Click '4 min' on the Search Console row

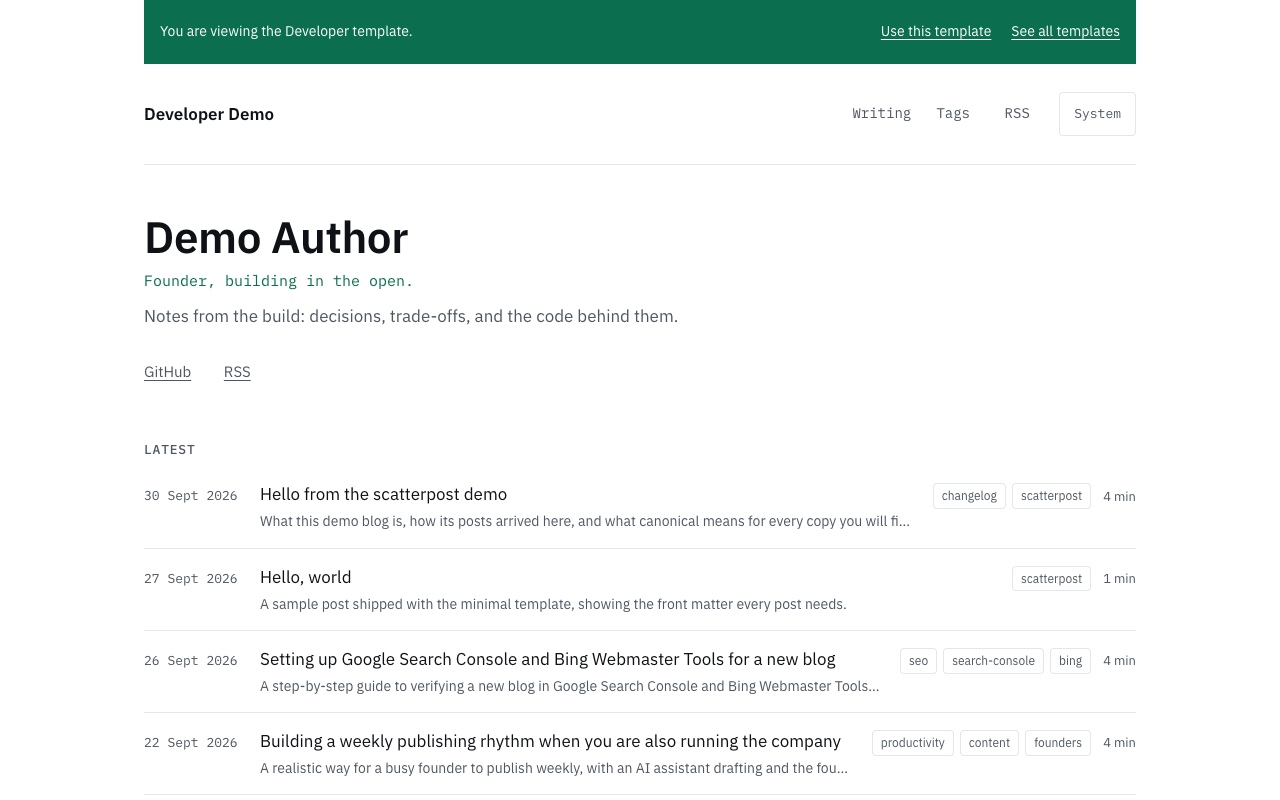(1119, 661)
